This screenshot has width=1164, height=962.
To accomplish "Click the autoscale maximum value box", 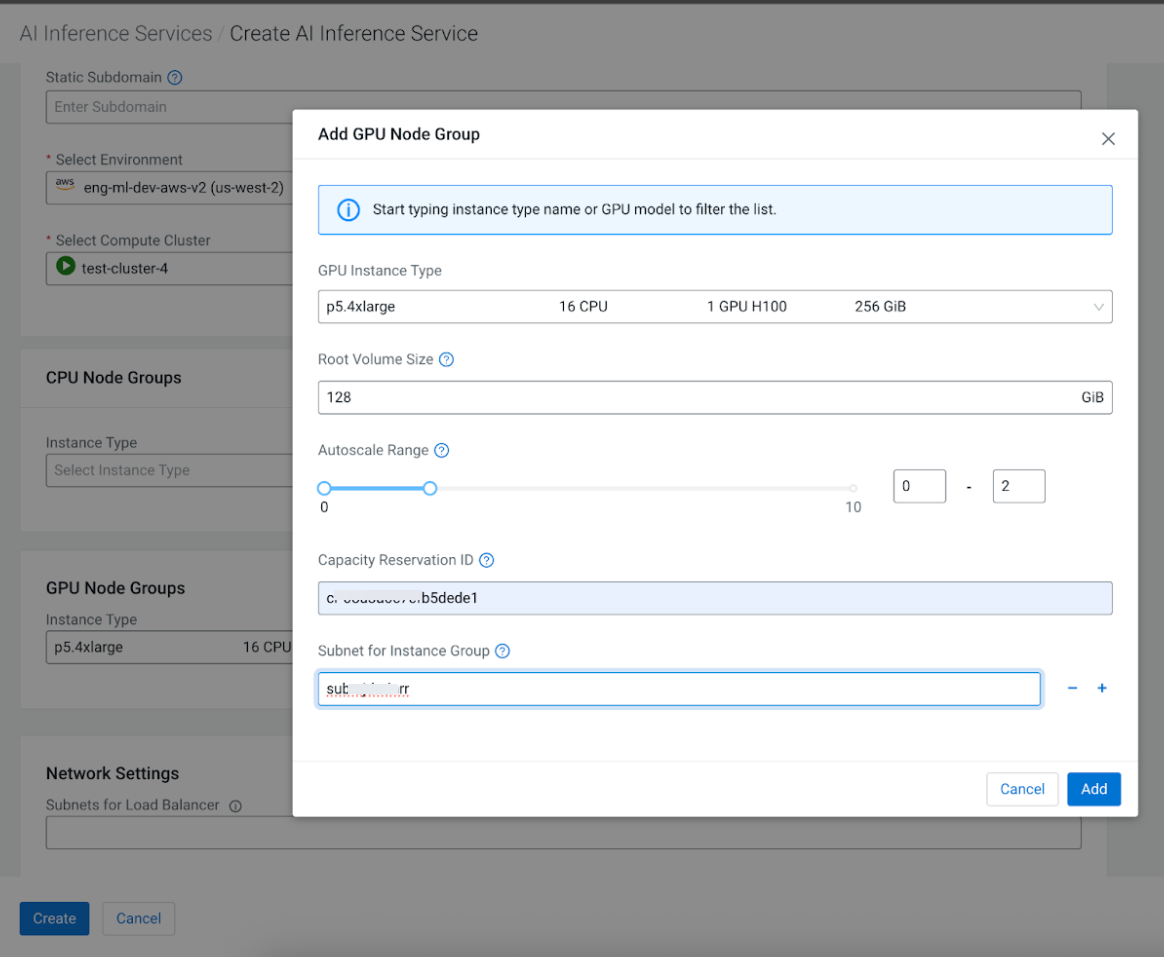I will tap(1018, 486).
